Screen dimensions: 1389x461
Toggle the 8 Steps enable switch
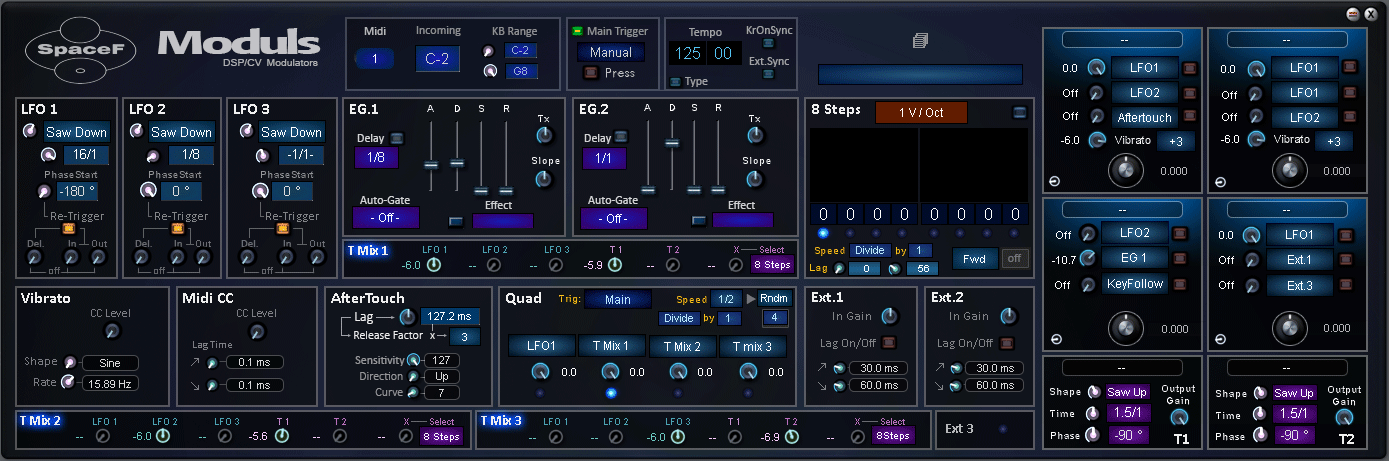pyautogui.click(x=1019, y=112)
